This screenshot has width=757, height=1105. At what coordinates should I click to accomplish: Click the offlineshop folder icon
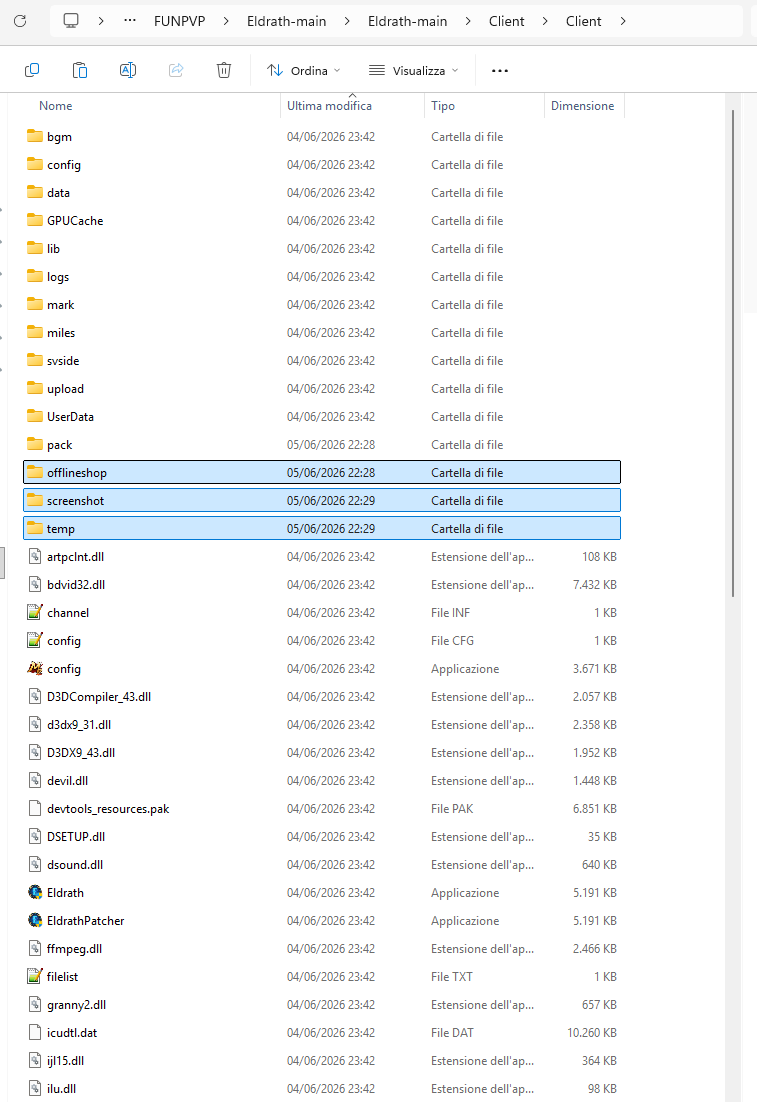click(x=35, y=472)
